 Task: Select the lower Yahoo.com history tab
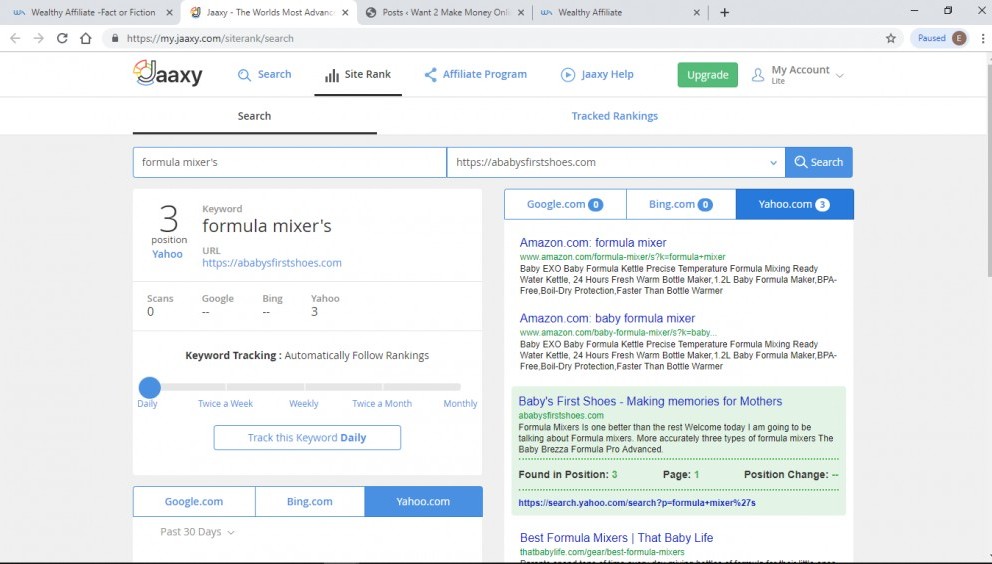(x=423, y=501)
